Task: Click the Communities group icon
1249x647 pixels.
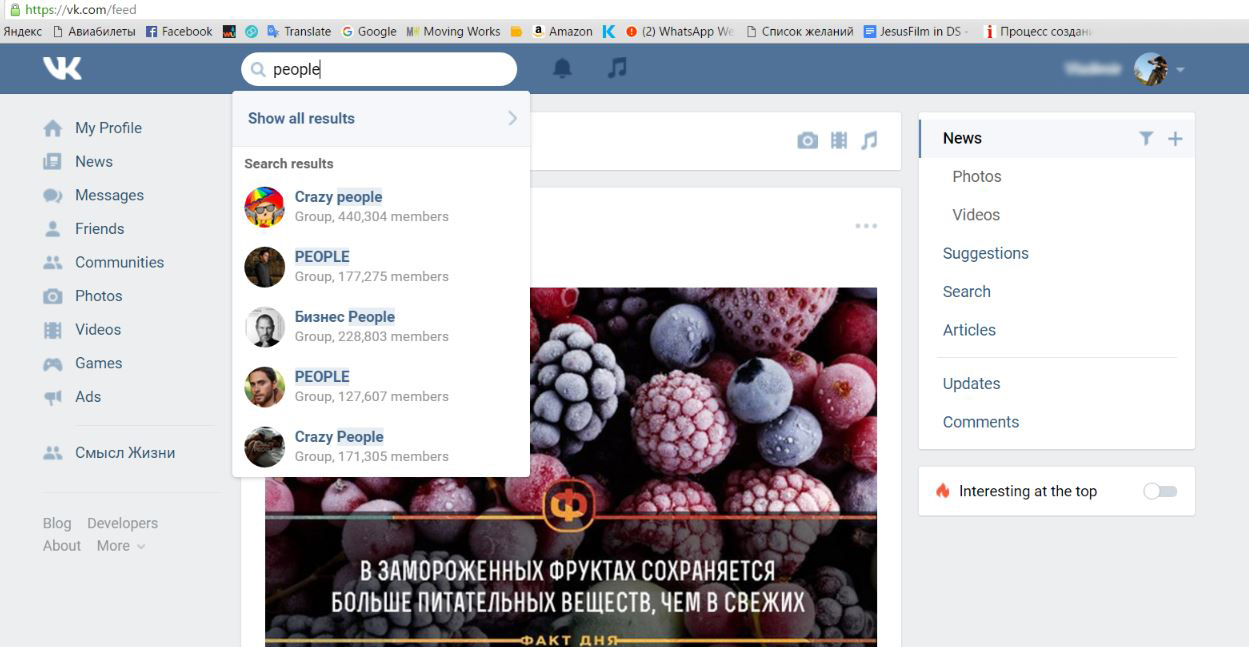Action: pyautogui.click(x=53, y=263)
